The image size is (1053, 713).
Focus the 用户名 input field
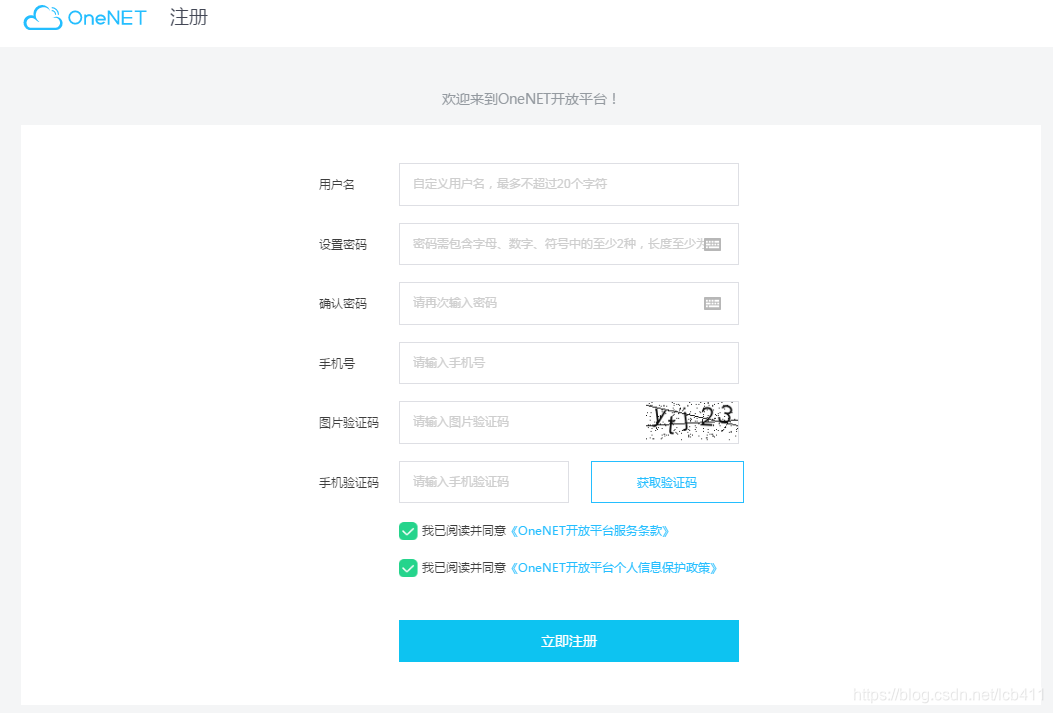(x=569, y=184)
